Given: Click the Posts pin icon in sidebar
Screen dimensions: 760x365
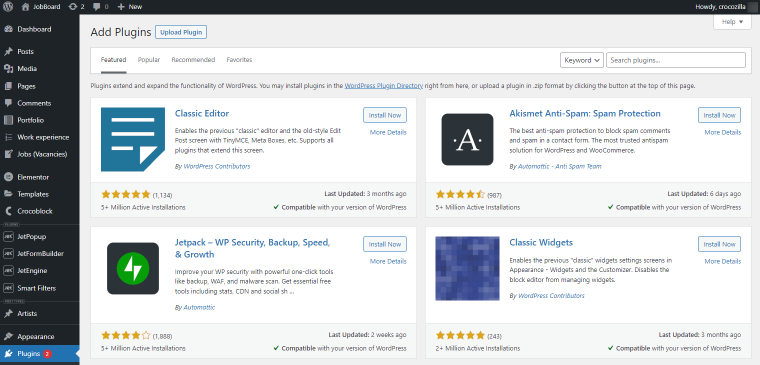Looking at the screenshot, I should [x=8, y=51].
